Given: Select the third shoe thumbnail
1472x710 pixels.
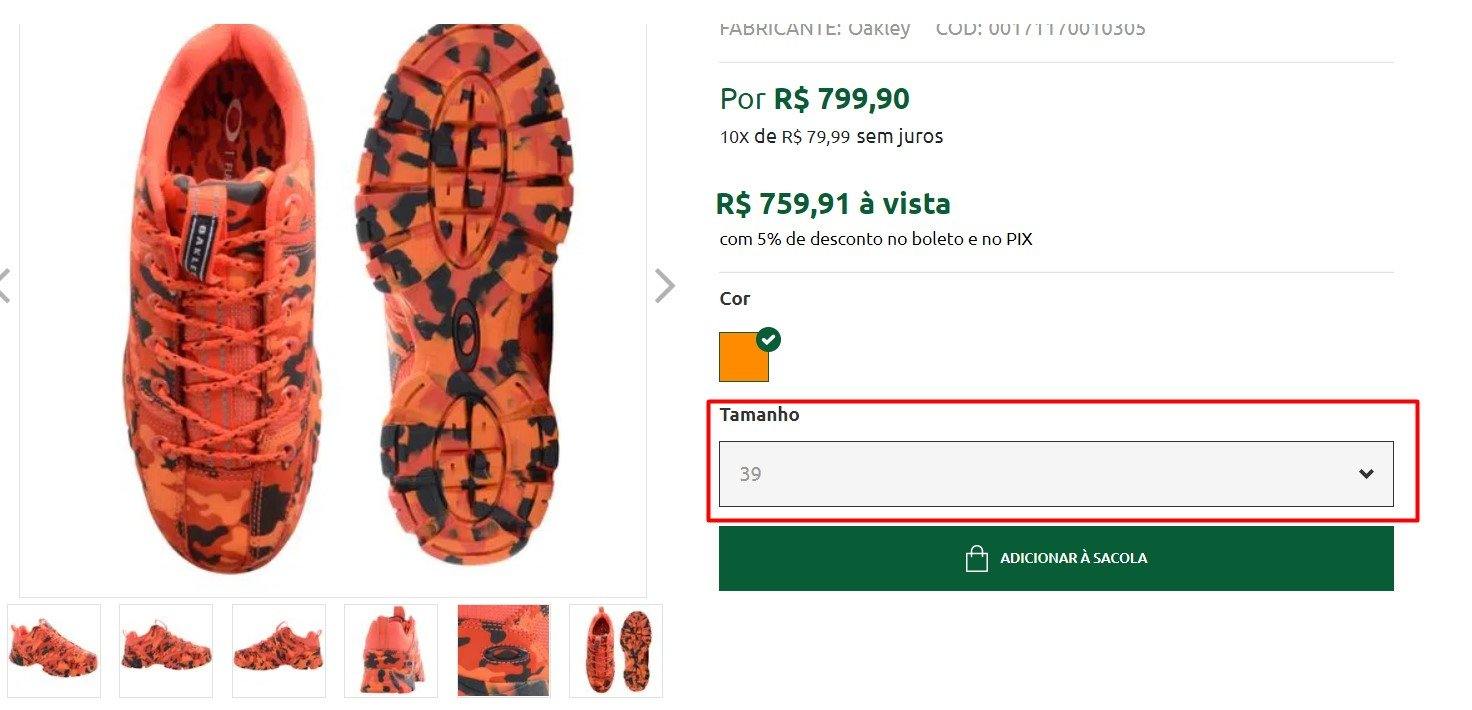Looking at the screenshot, I should (x=279, y=650).
